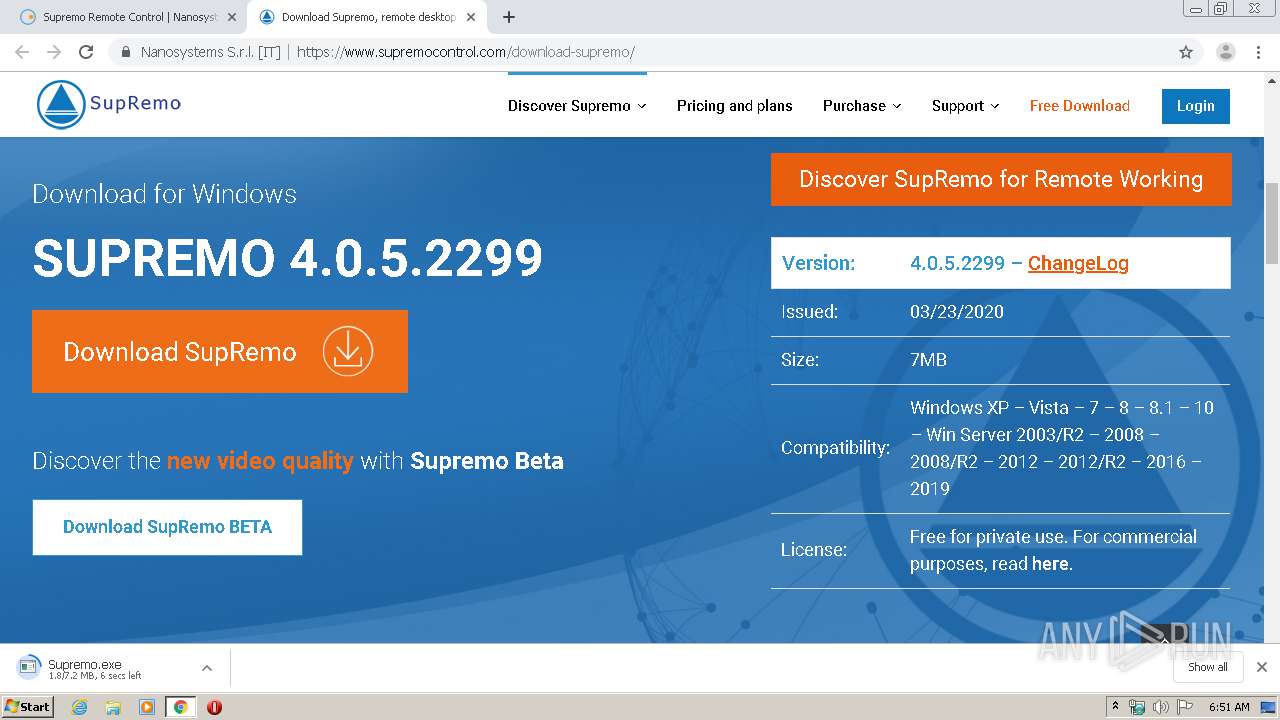The width and height of the screenshot is (1280, 720).
Task: Bookmark this page with the star icon
Action: pos(1186,52)
